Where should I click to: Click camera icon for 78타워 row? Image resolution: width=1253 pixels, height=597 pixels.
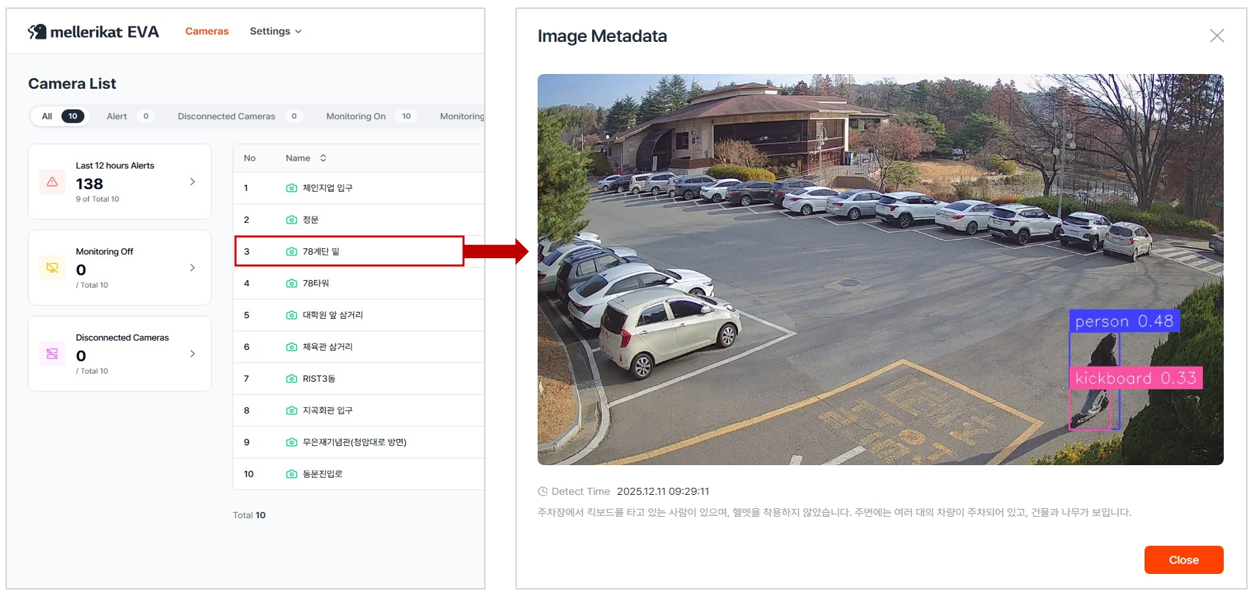pyautogui.click(x=291, y=284)
